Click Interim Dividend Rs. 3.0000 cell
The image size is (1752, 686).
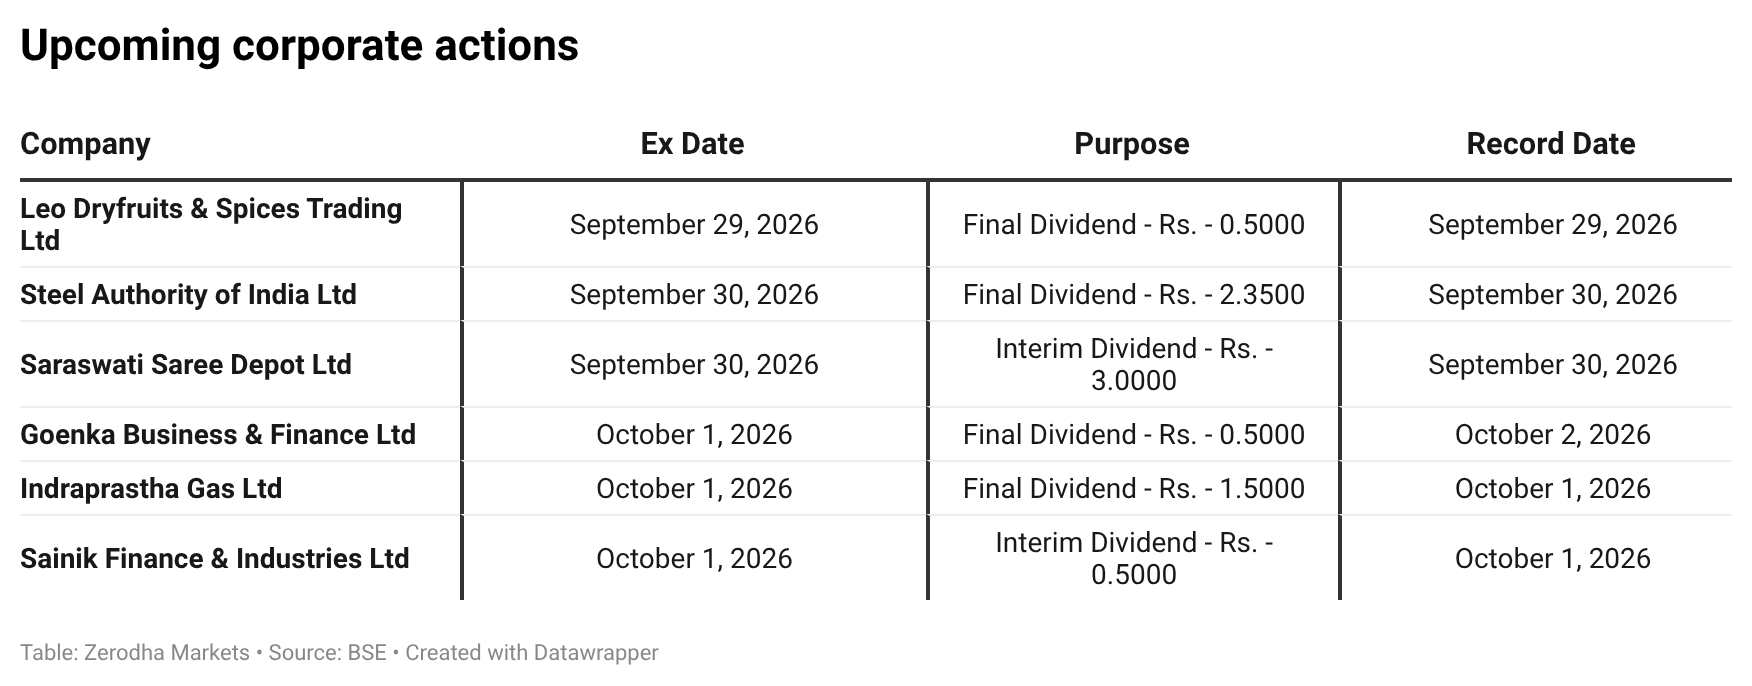(1133, 364)
